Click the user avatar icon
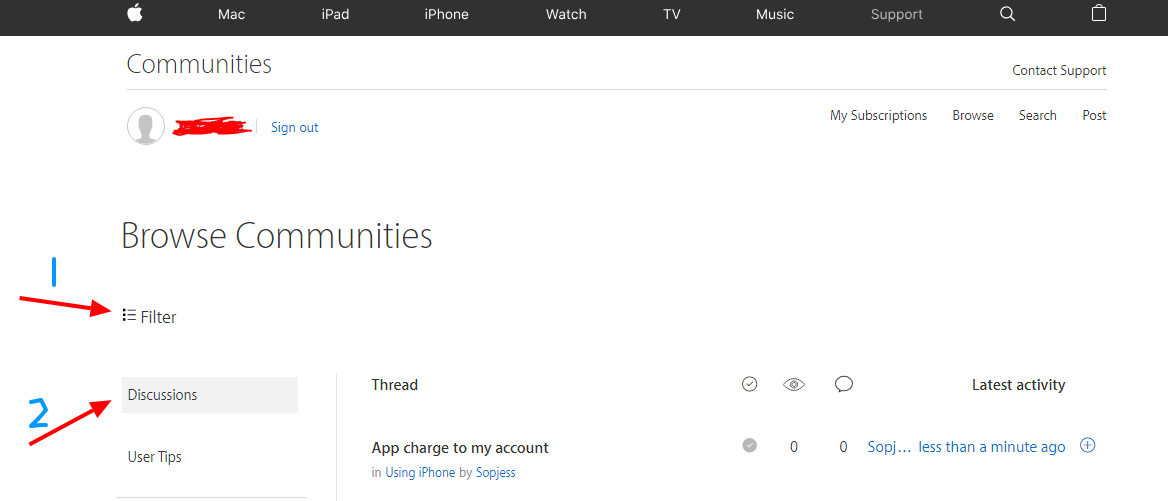Viewport: 1168px width, 501px height. click(146, 126)
